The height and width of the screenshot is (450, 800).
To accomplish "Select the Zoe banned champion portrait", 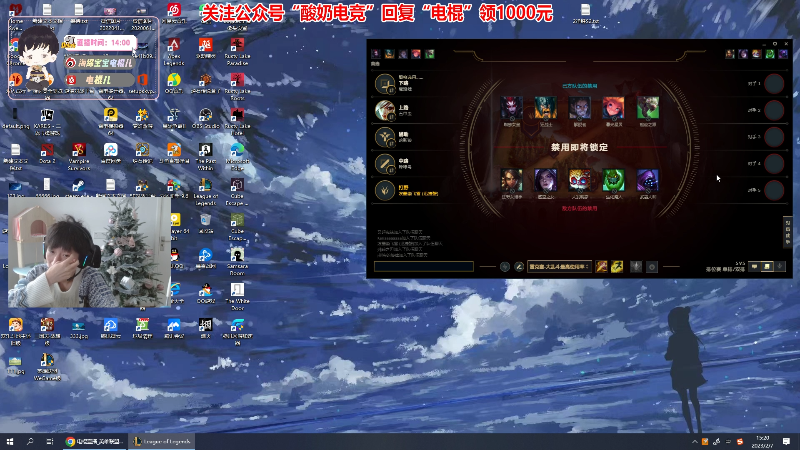I will point(613,108).
